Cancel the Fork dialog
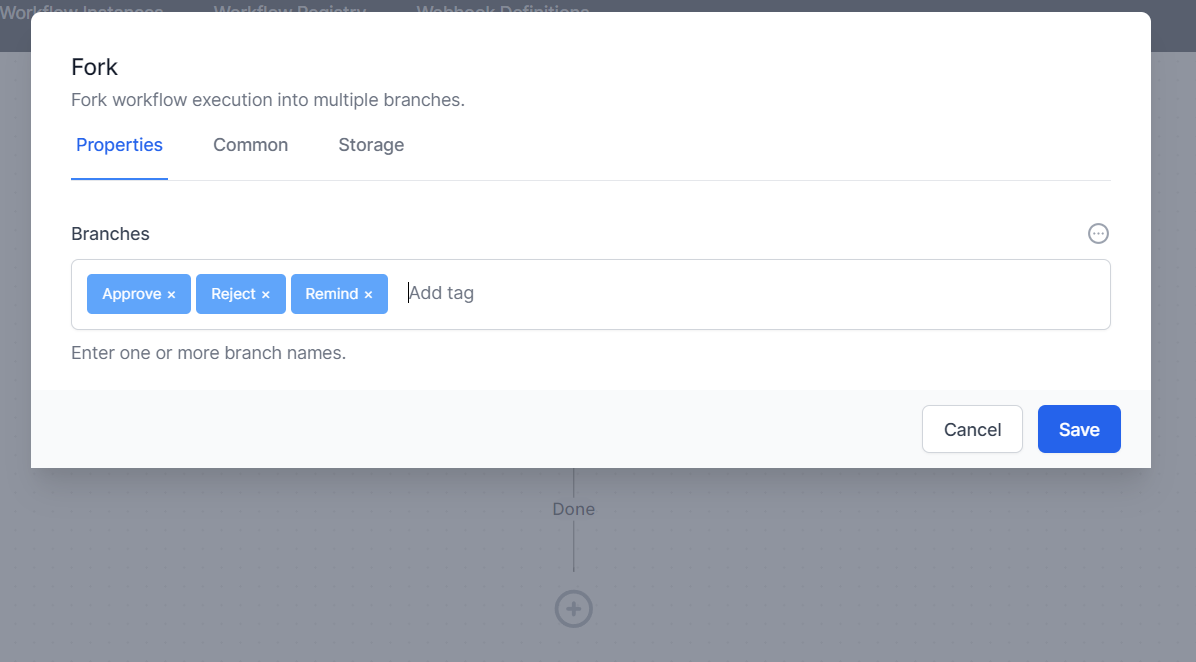This screenshot has height=662, width=1196. (971, 428)
